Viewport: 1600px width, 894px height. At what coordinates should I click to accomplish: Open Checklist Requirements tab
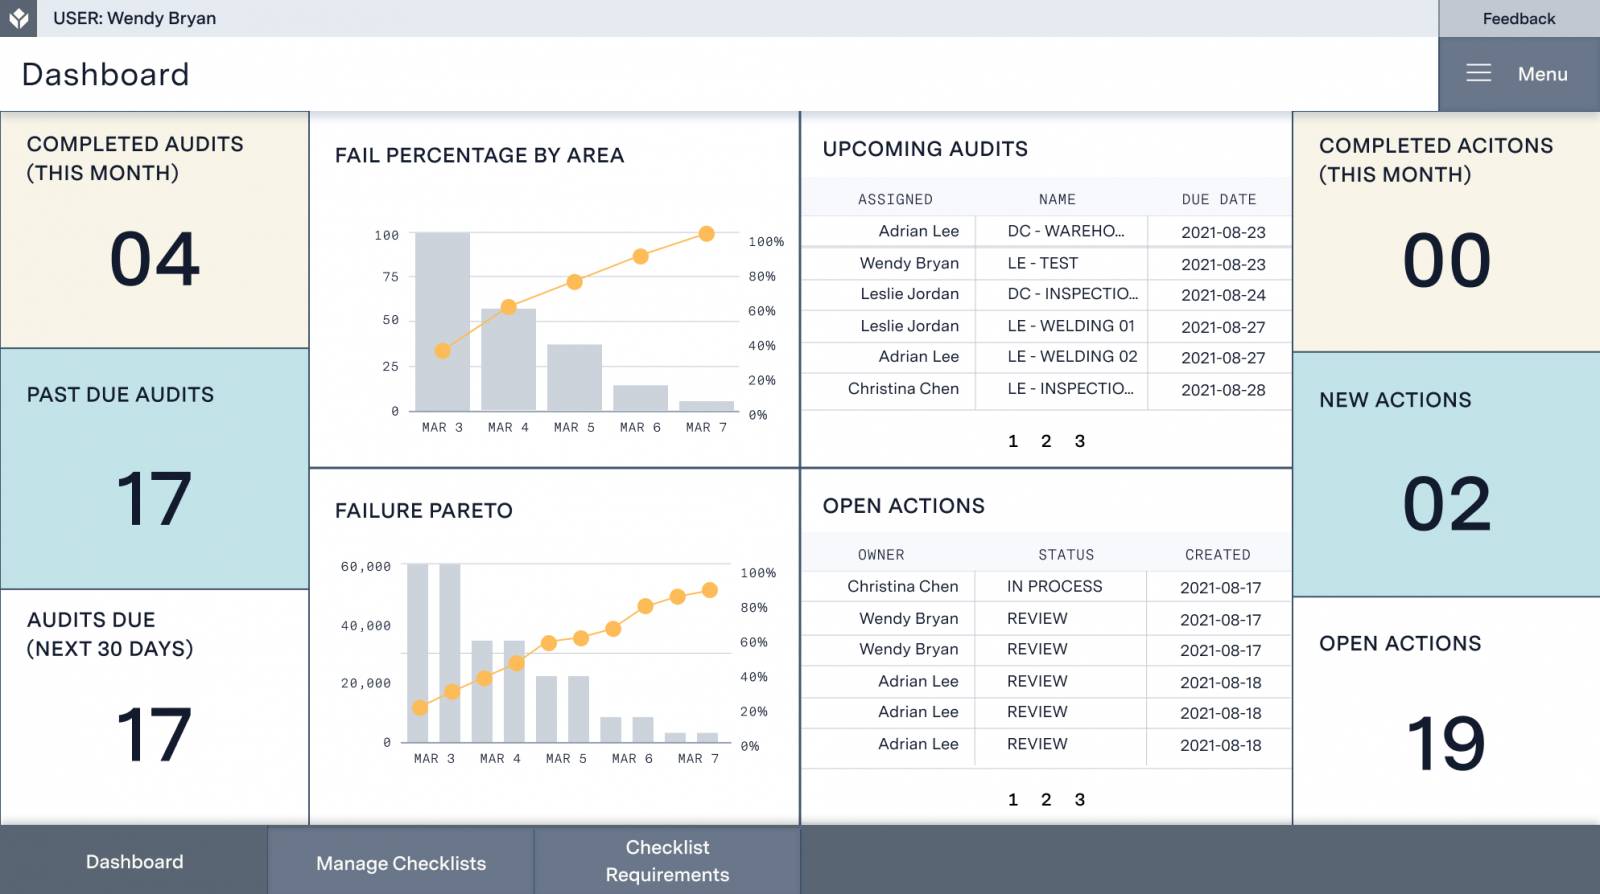click(667, 860)
